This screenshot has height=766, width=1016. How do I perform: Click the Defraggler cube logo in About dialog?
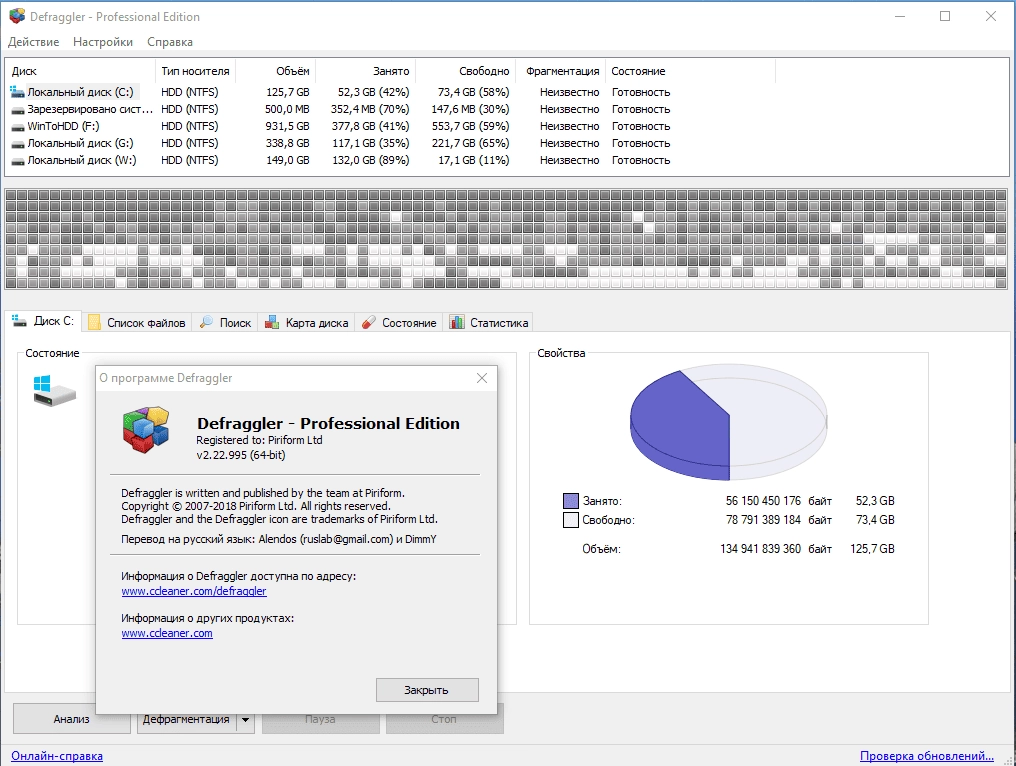coord(146,430)
